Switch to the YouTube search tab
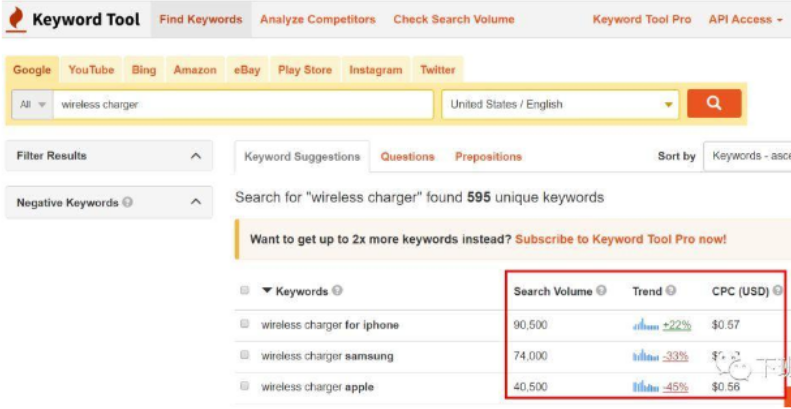 (x=91, y=70)
